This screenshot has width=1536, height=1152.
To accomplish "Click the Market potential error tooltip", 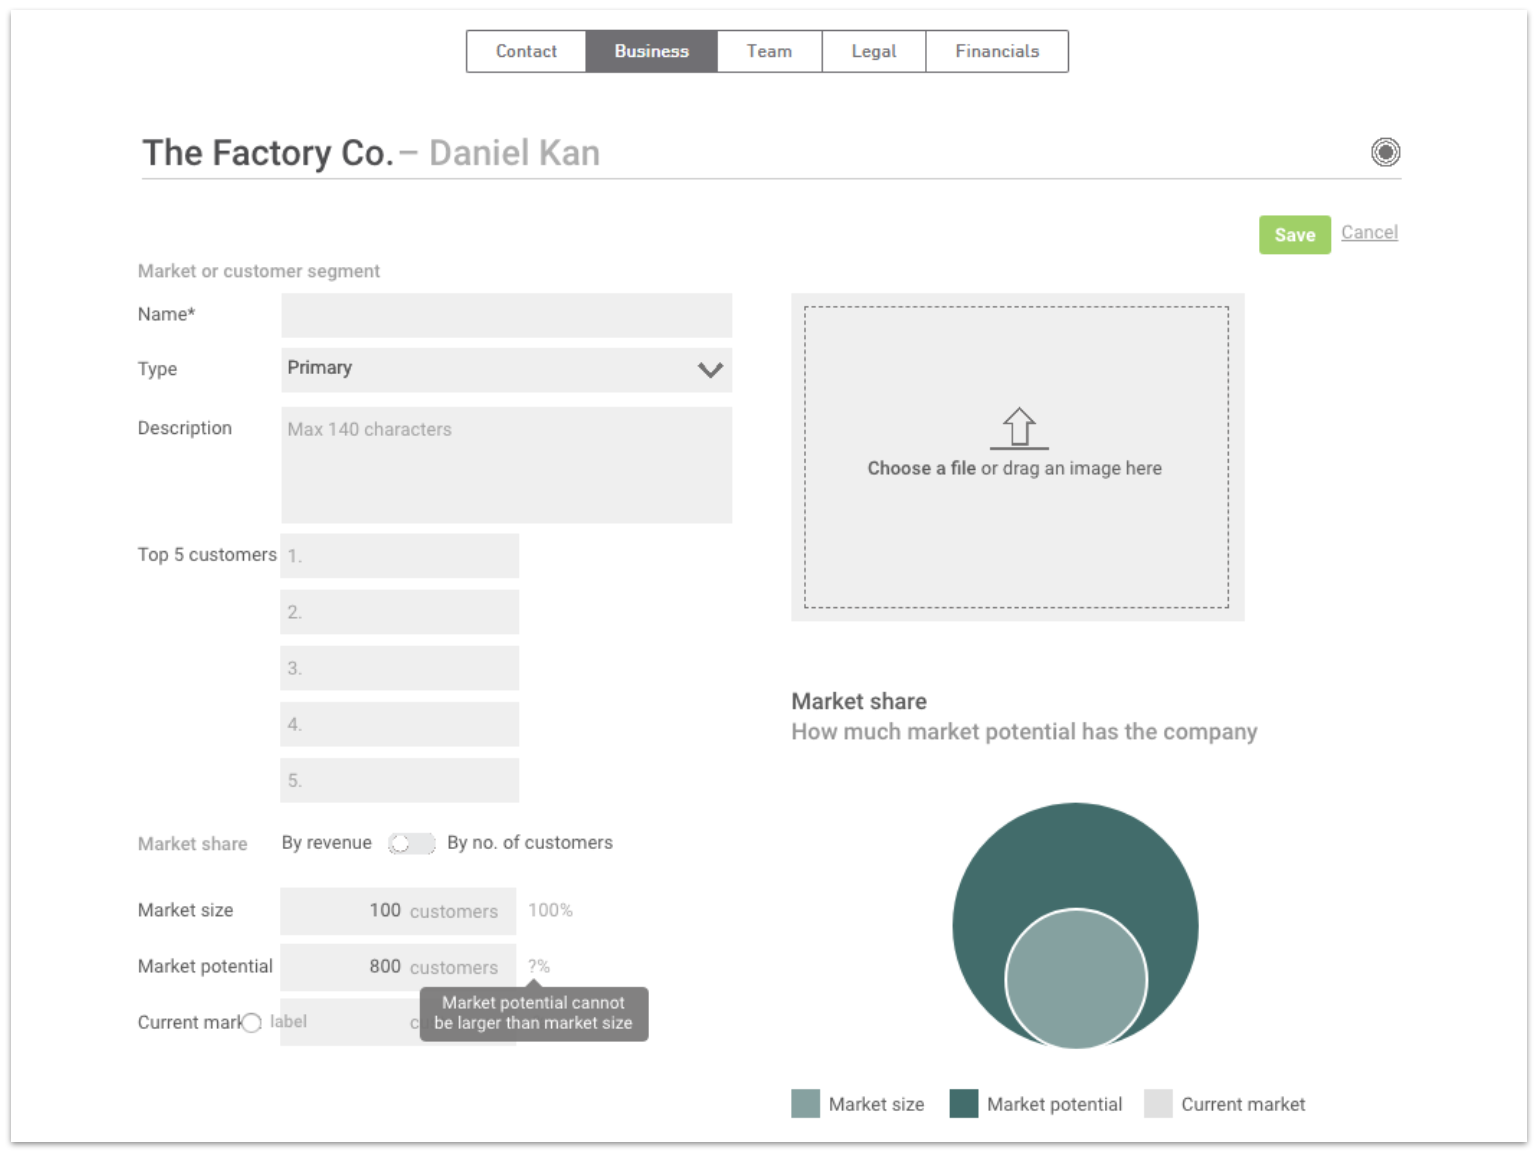I will pyautogui.click(x=534, y=1013).
